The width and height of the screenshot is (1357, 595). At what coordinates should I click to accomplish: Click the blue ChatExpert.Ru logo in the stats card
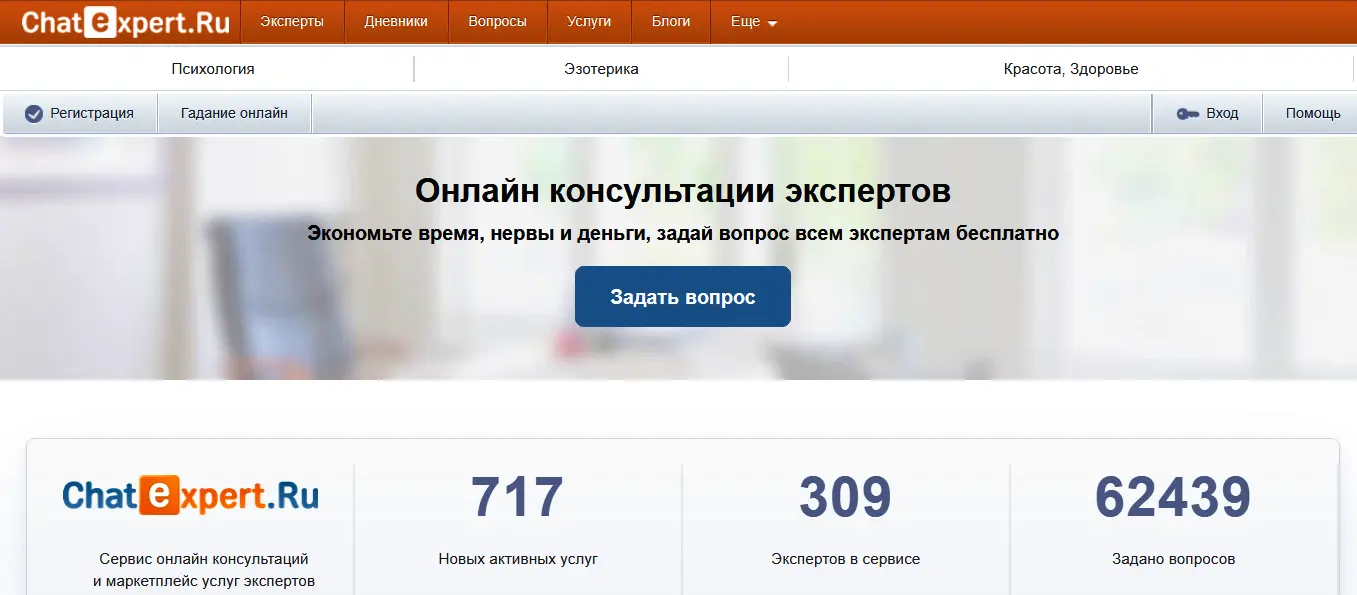[190, 496]
